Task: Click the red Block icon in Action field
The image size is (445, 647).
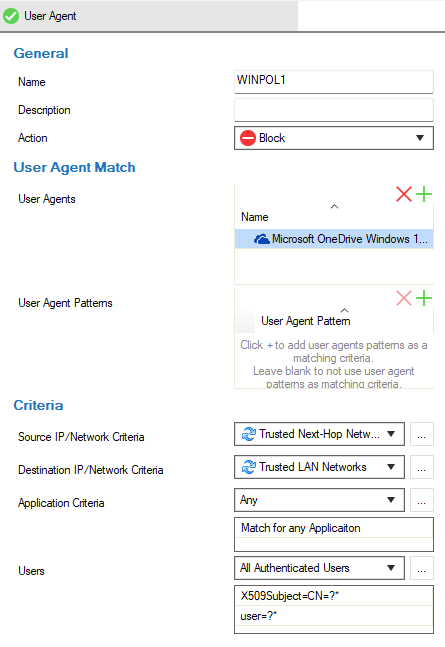Action: (248, 138)
